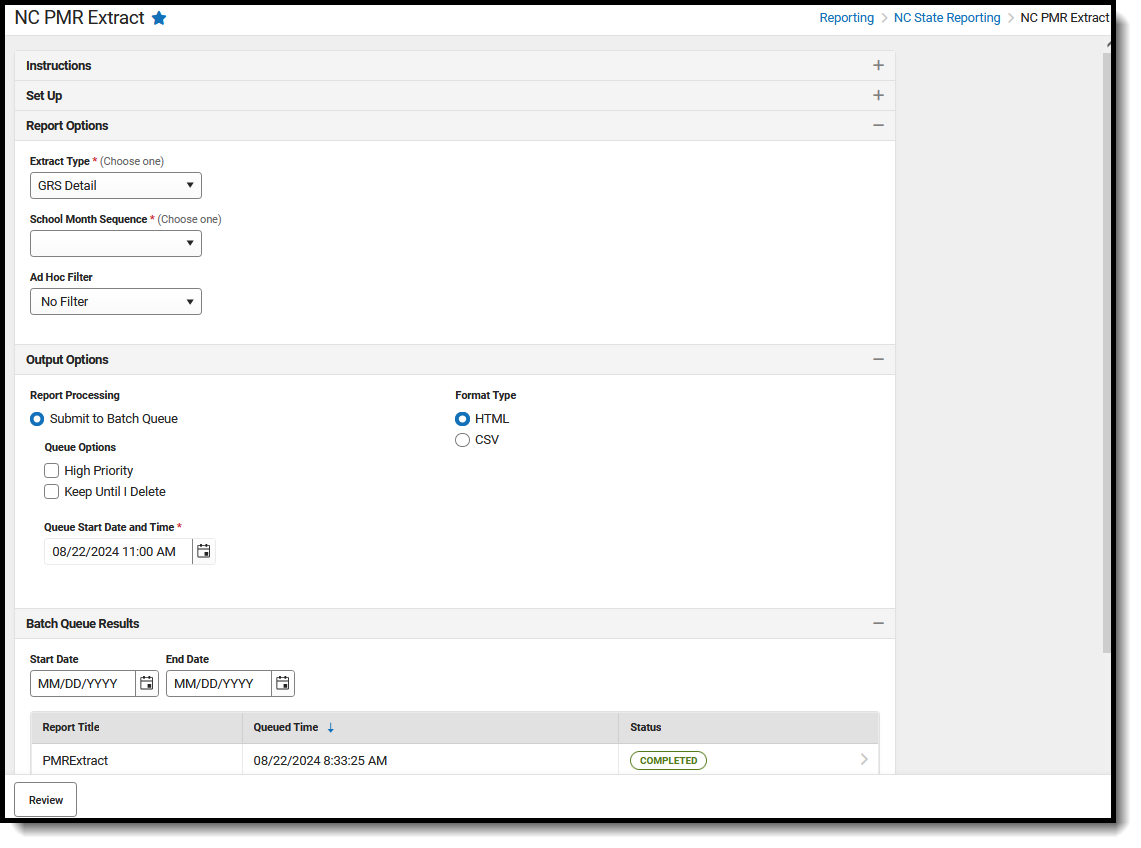Image resolution: width=1141 pixels, height=848 pixels.
Task: Collapse the Batch Queue Results section
Action: (x=878, y=624)
